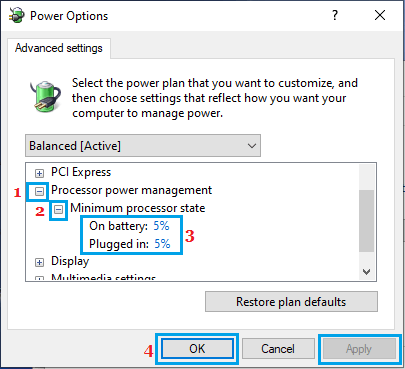
Task: Click the green battery plug icon
Action: click(x=45, y=96)
